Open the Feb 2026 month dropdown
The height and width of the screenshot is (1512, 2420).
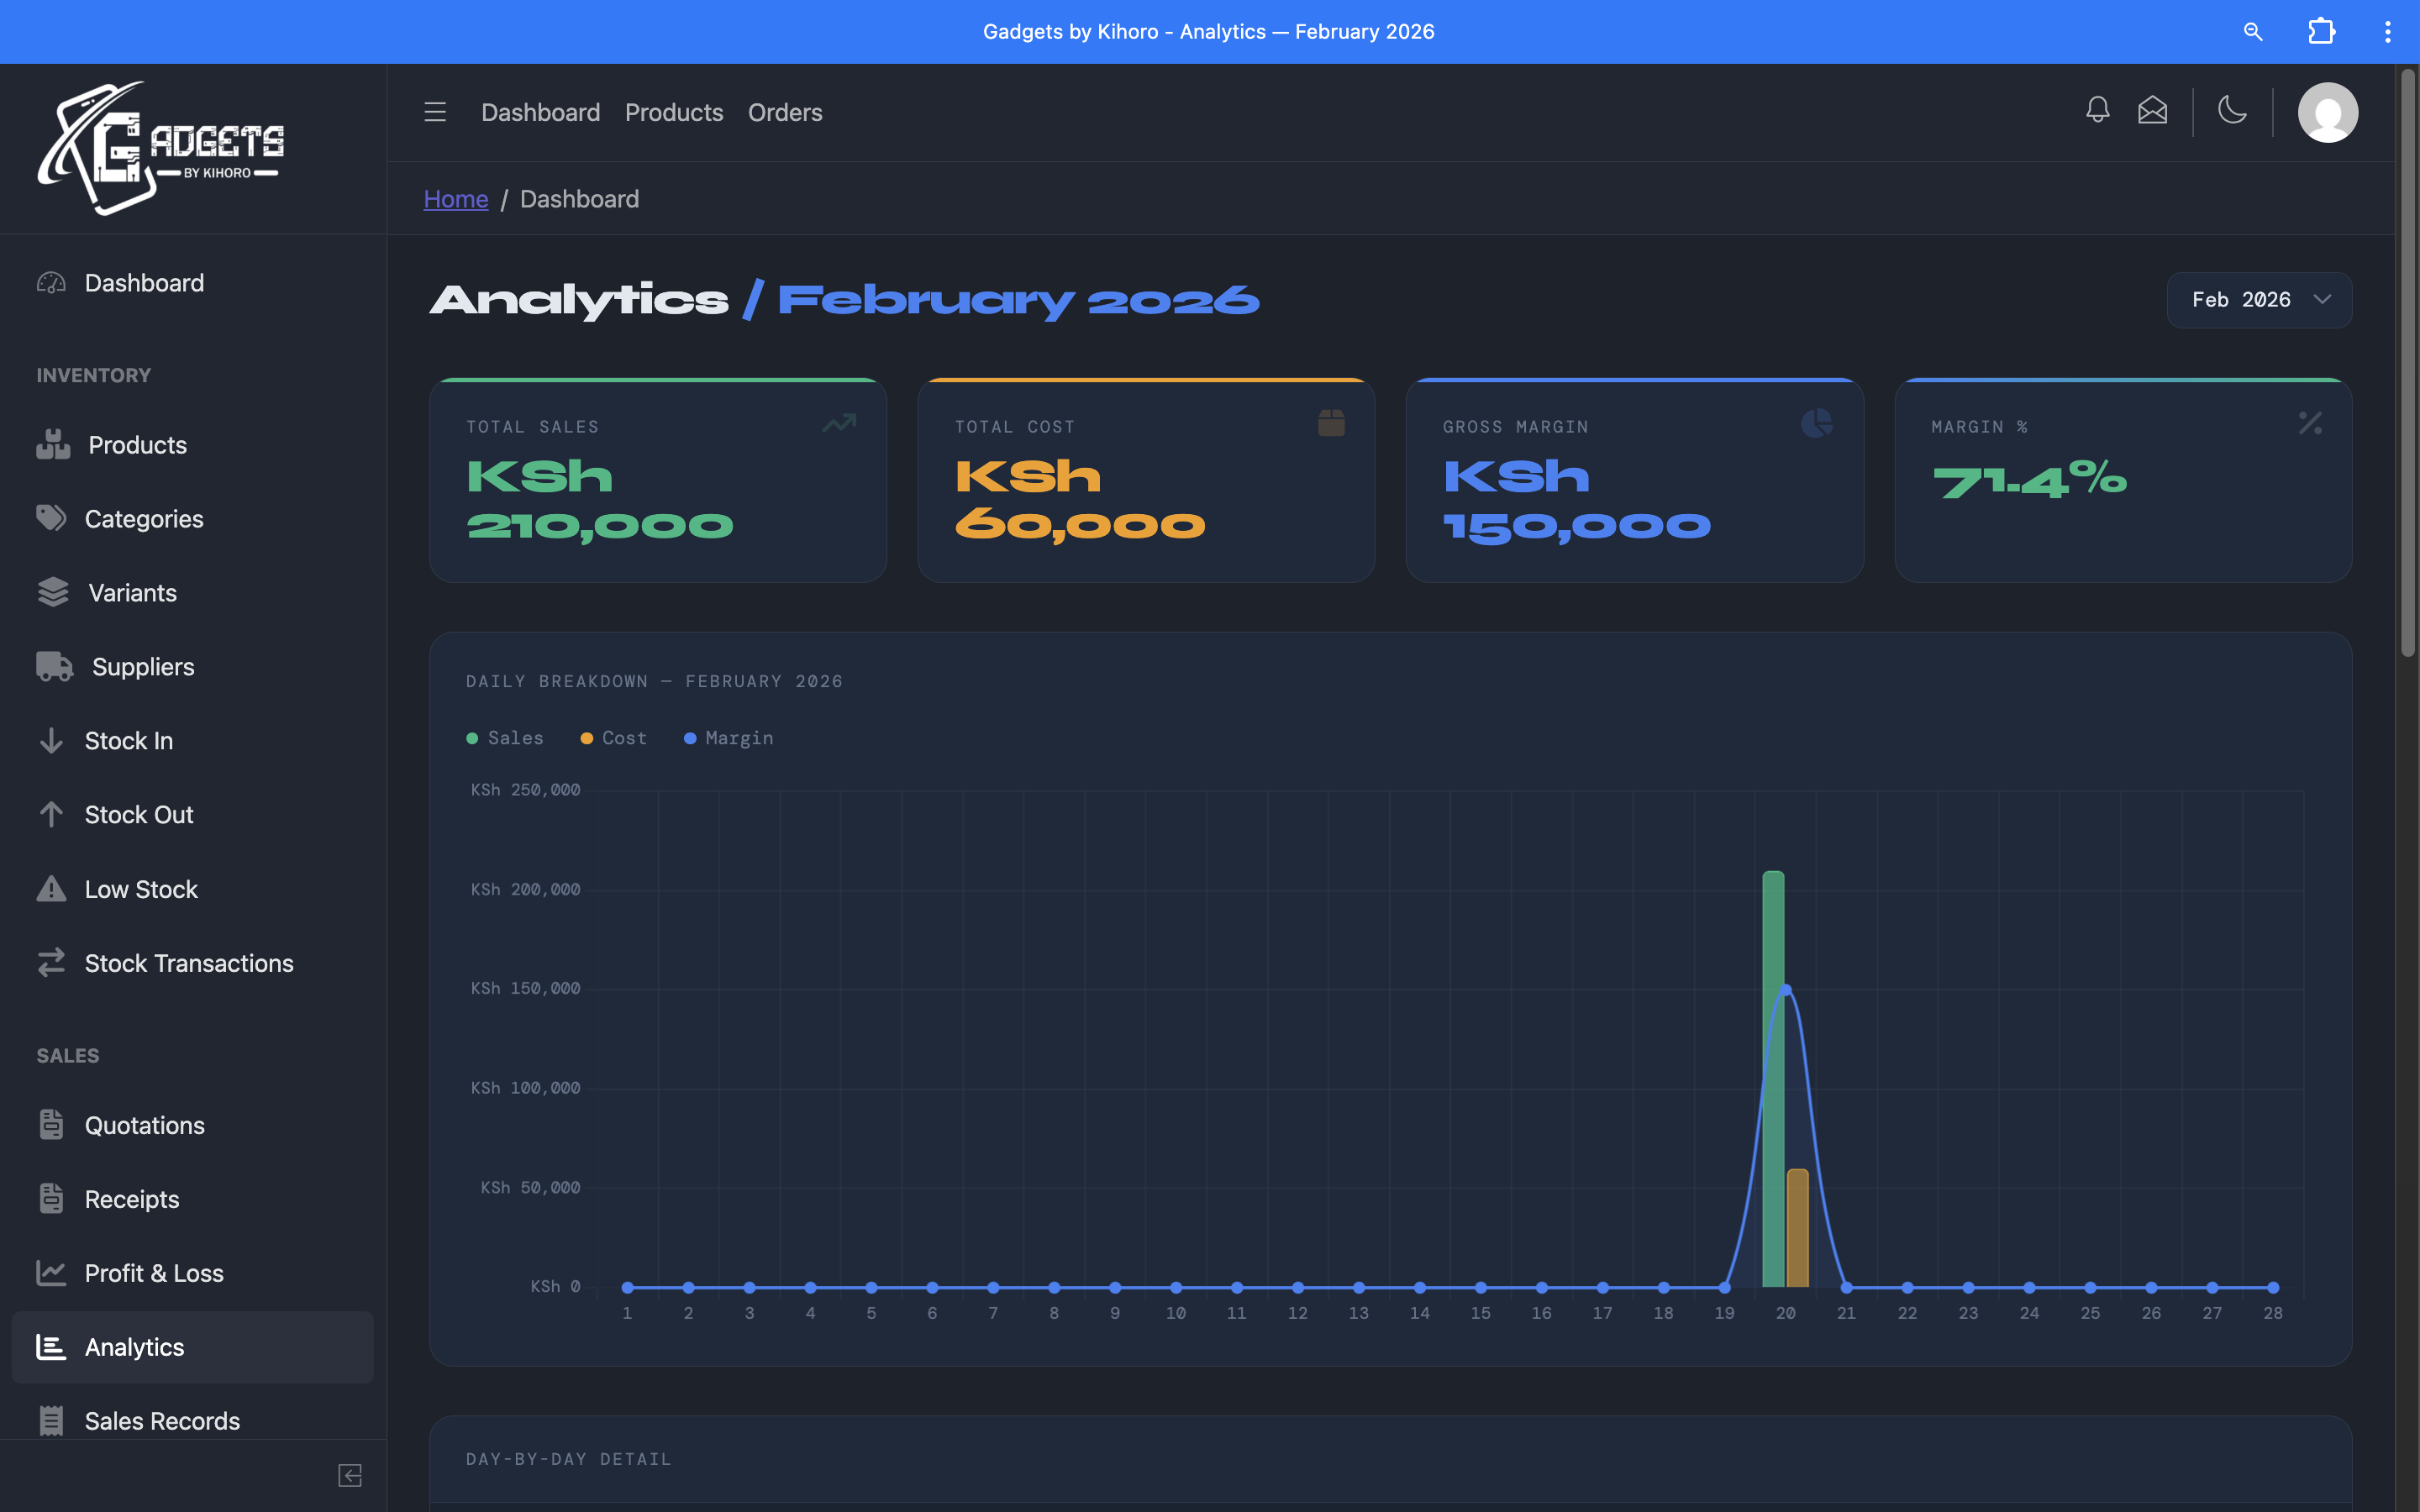[2258, 300]
